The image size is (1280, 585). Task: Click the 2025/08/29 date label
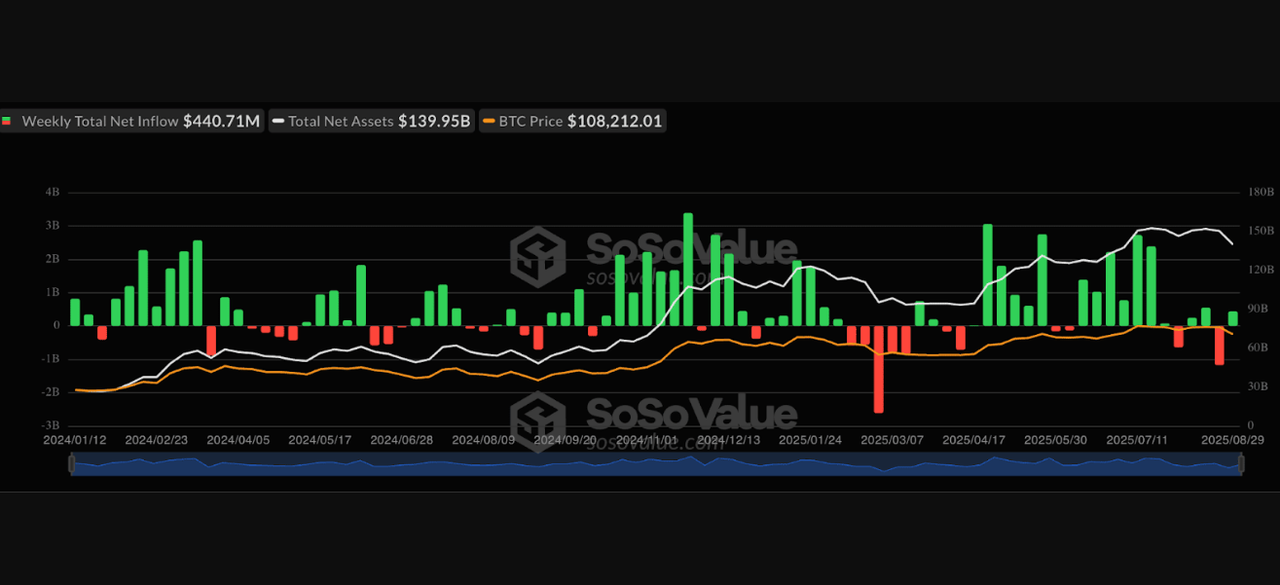1232,440
